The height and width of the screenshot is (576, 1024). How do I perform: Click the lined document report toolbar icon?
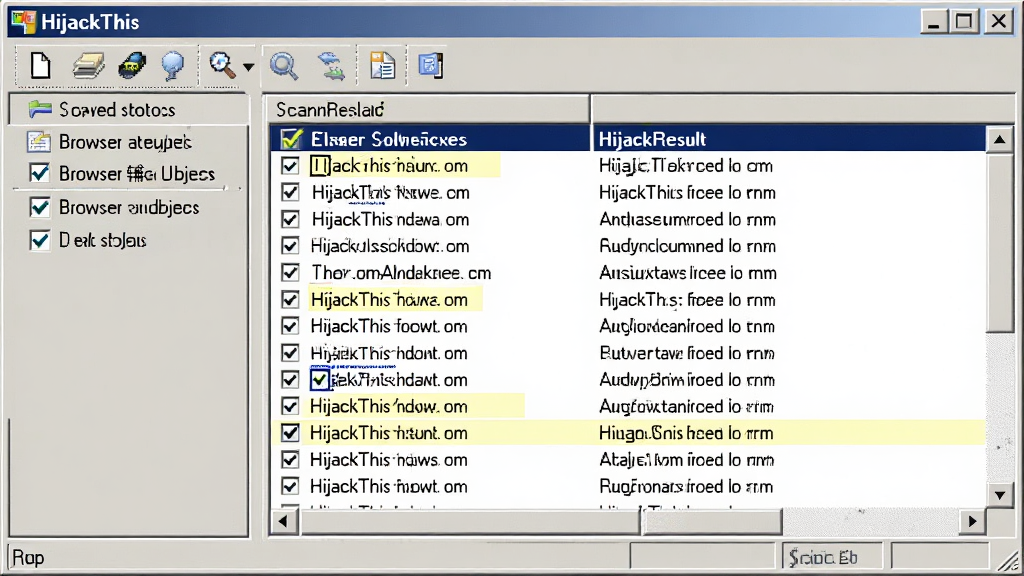(383, 66)
